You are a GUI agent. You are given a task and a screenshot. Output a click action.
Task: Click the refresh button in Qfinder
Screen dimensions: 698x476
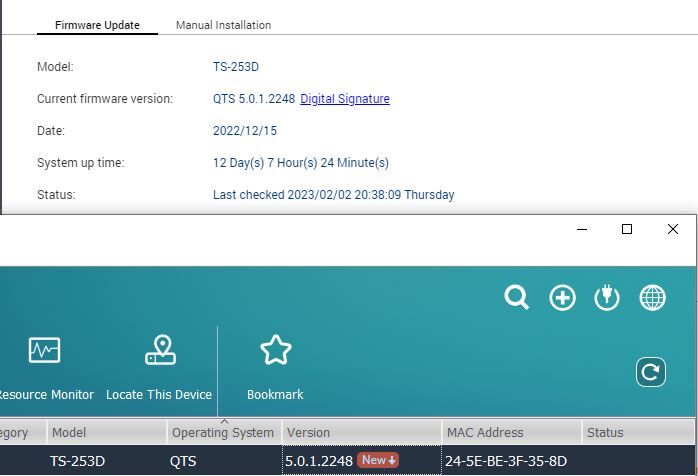point(651,372)
